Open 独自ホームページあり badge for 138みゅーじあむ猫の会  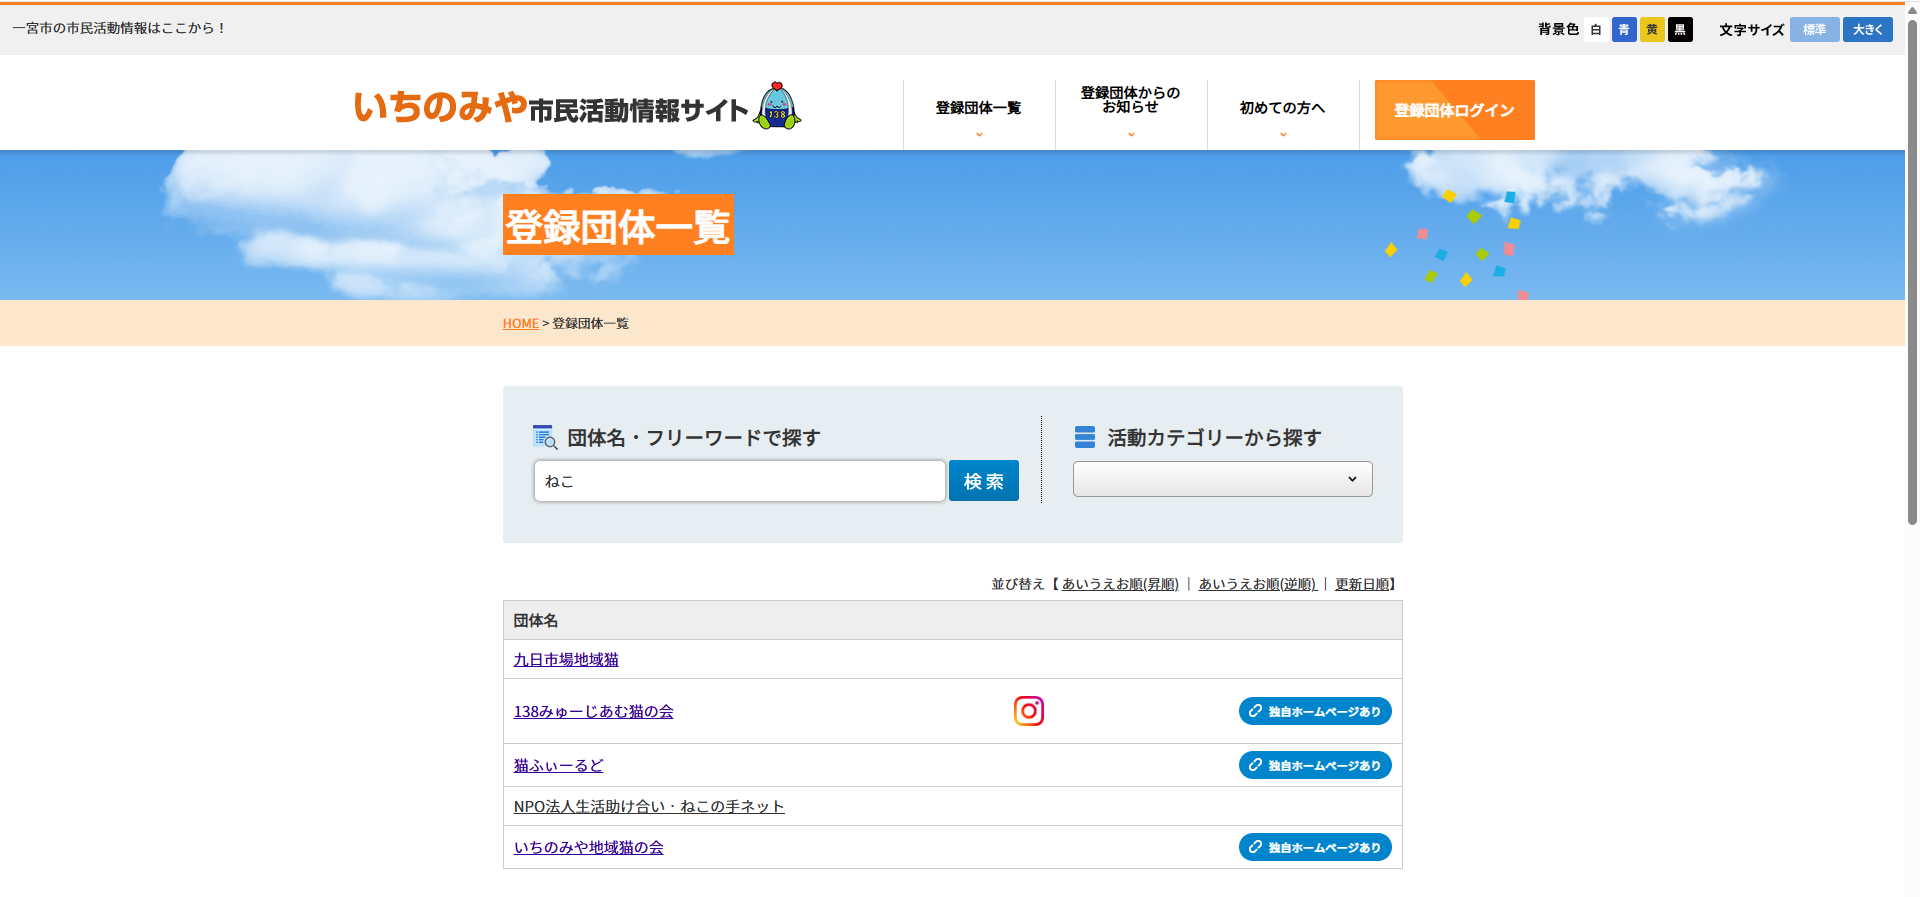tap(1314, 711)
